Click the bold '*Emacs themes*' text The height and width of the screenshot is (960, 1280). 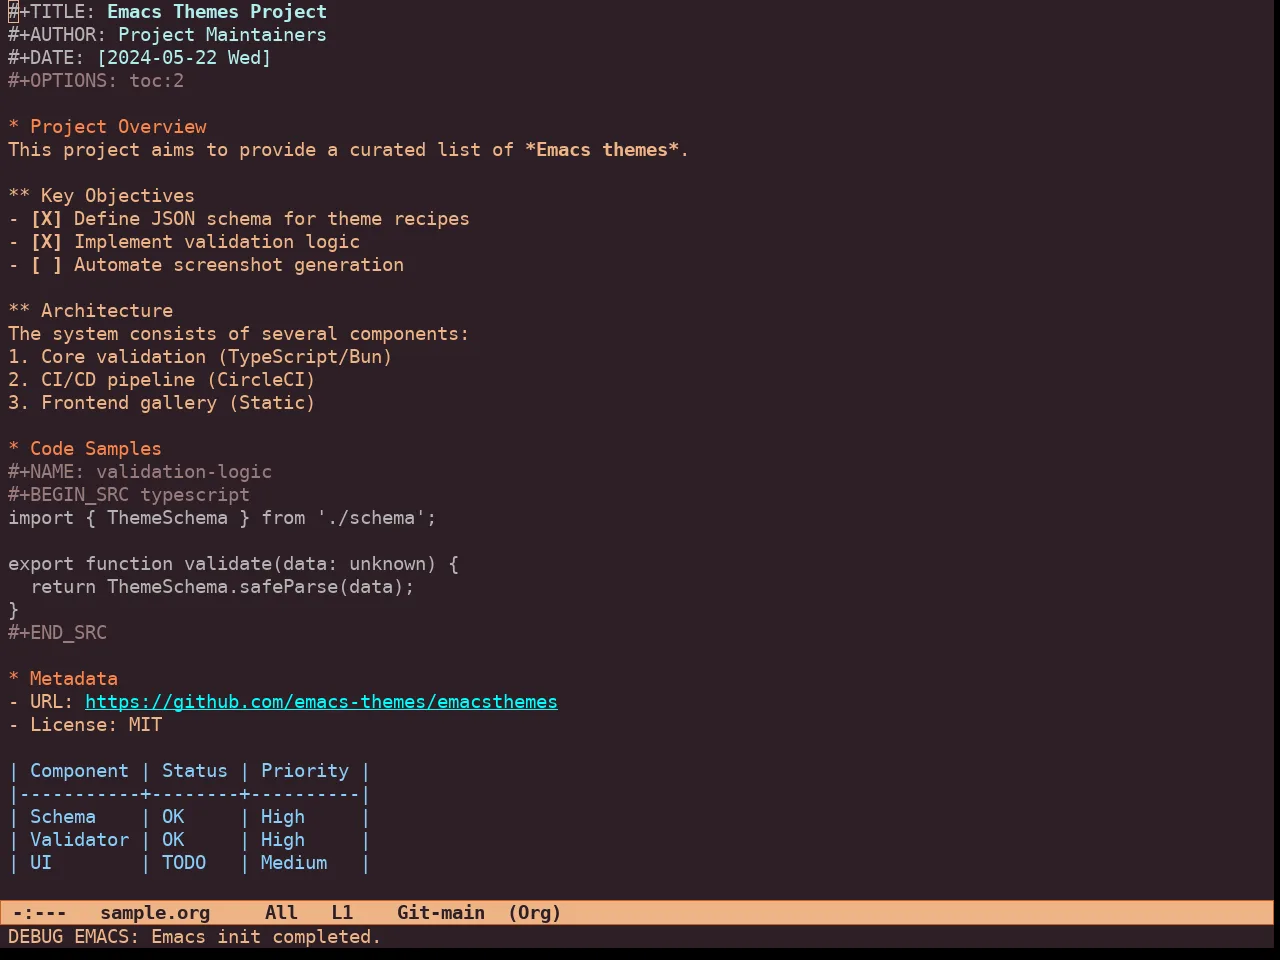tap(602, 150)
